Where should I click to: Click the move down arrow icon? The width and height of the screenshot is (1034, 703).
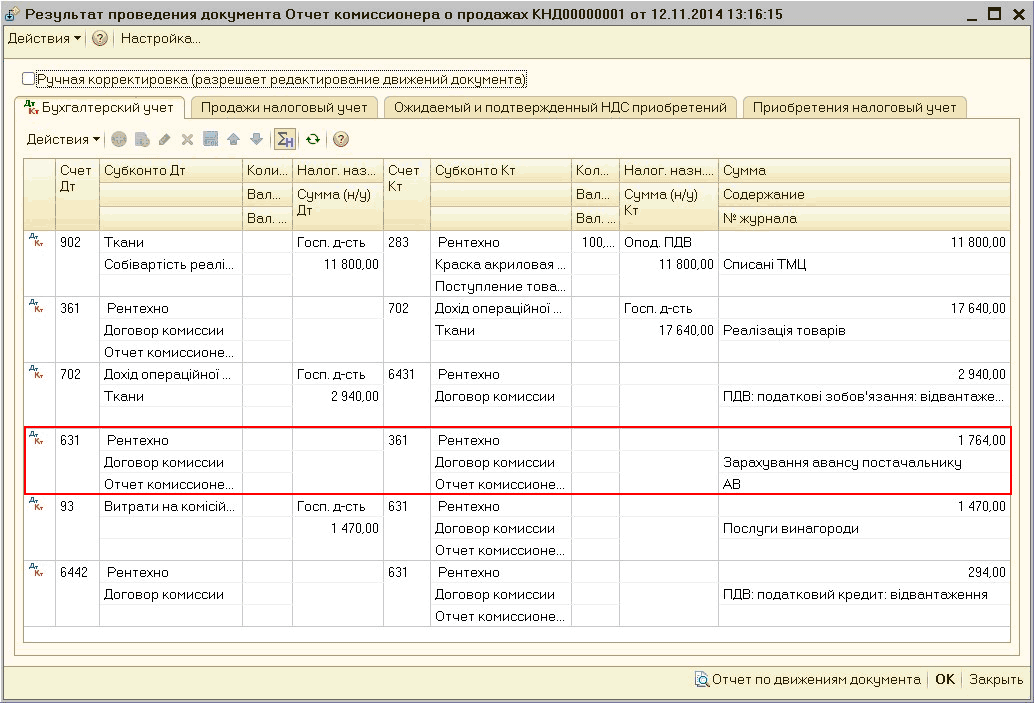tap(257, 139)
